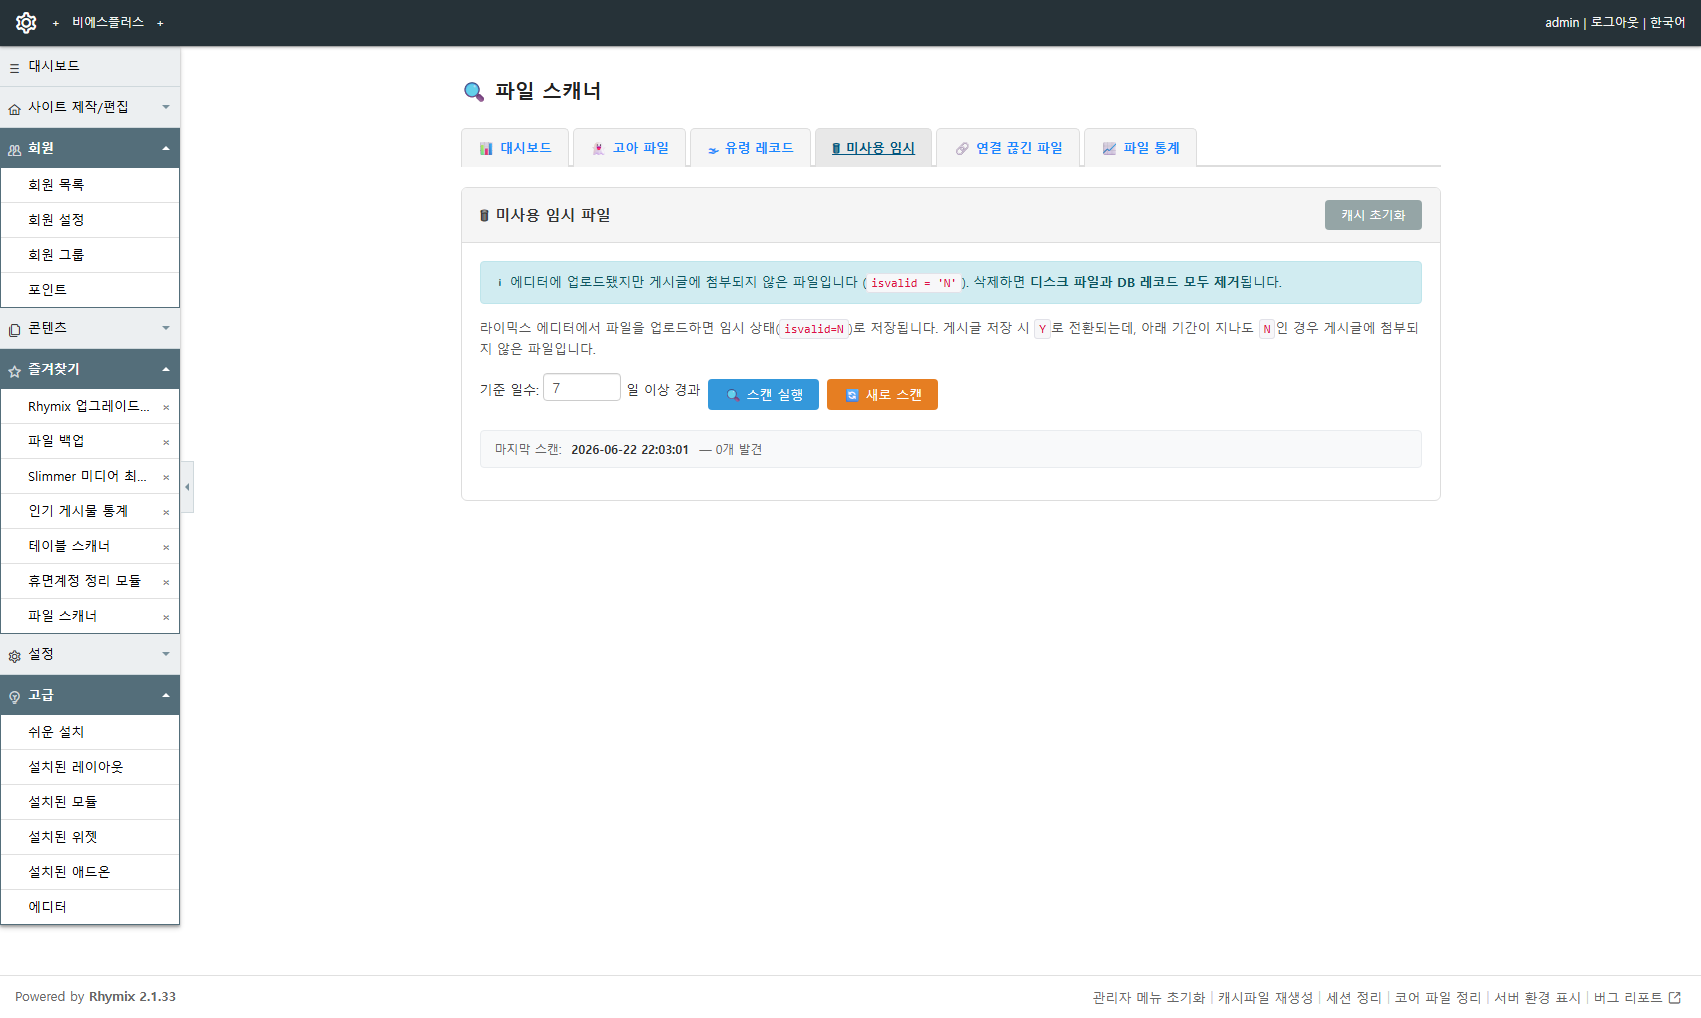Expand the 사이트 제작/편집 menu arrow
The image size is (1701, 1018).
pos(166,107)
